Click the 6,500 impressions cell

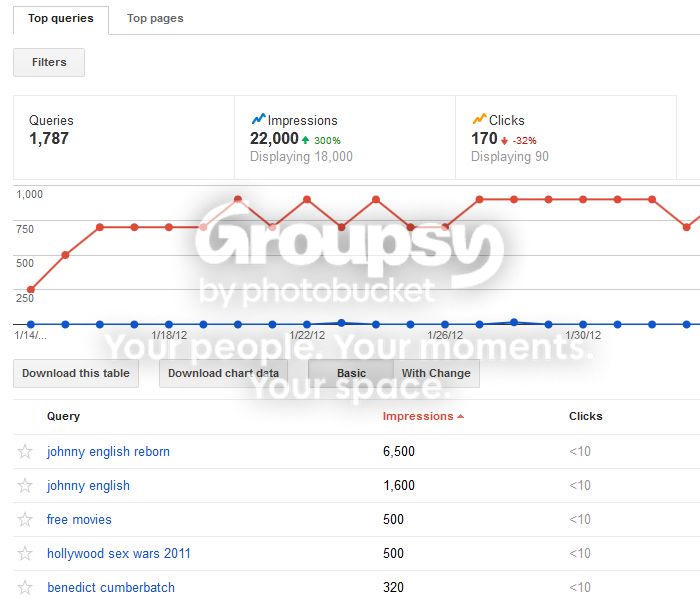tap(399, 451)
